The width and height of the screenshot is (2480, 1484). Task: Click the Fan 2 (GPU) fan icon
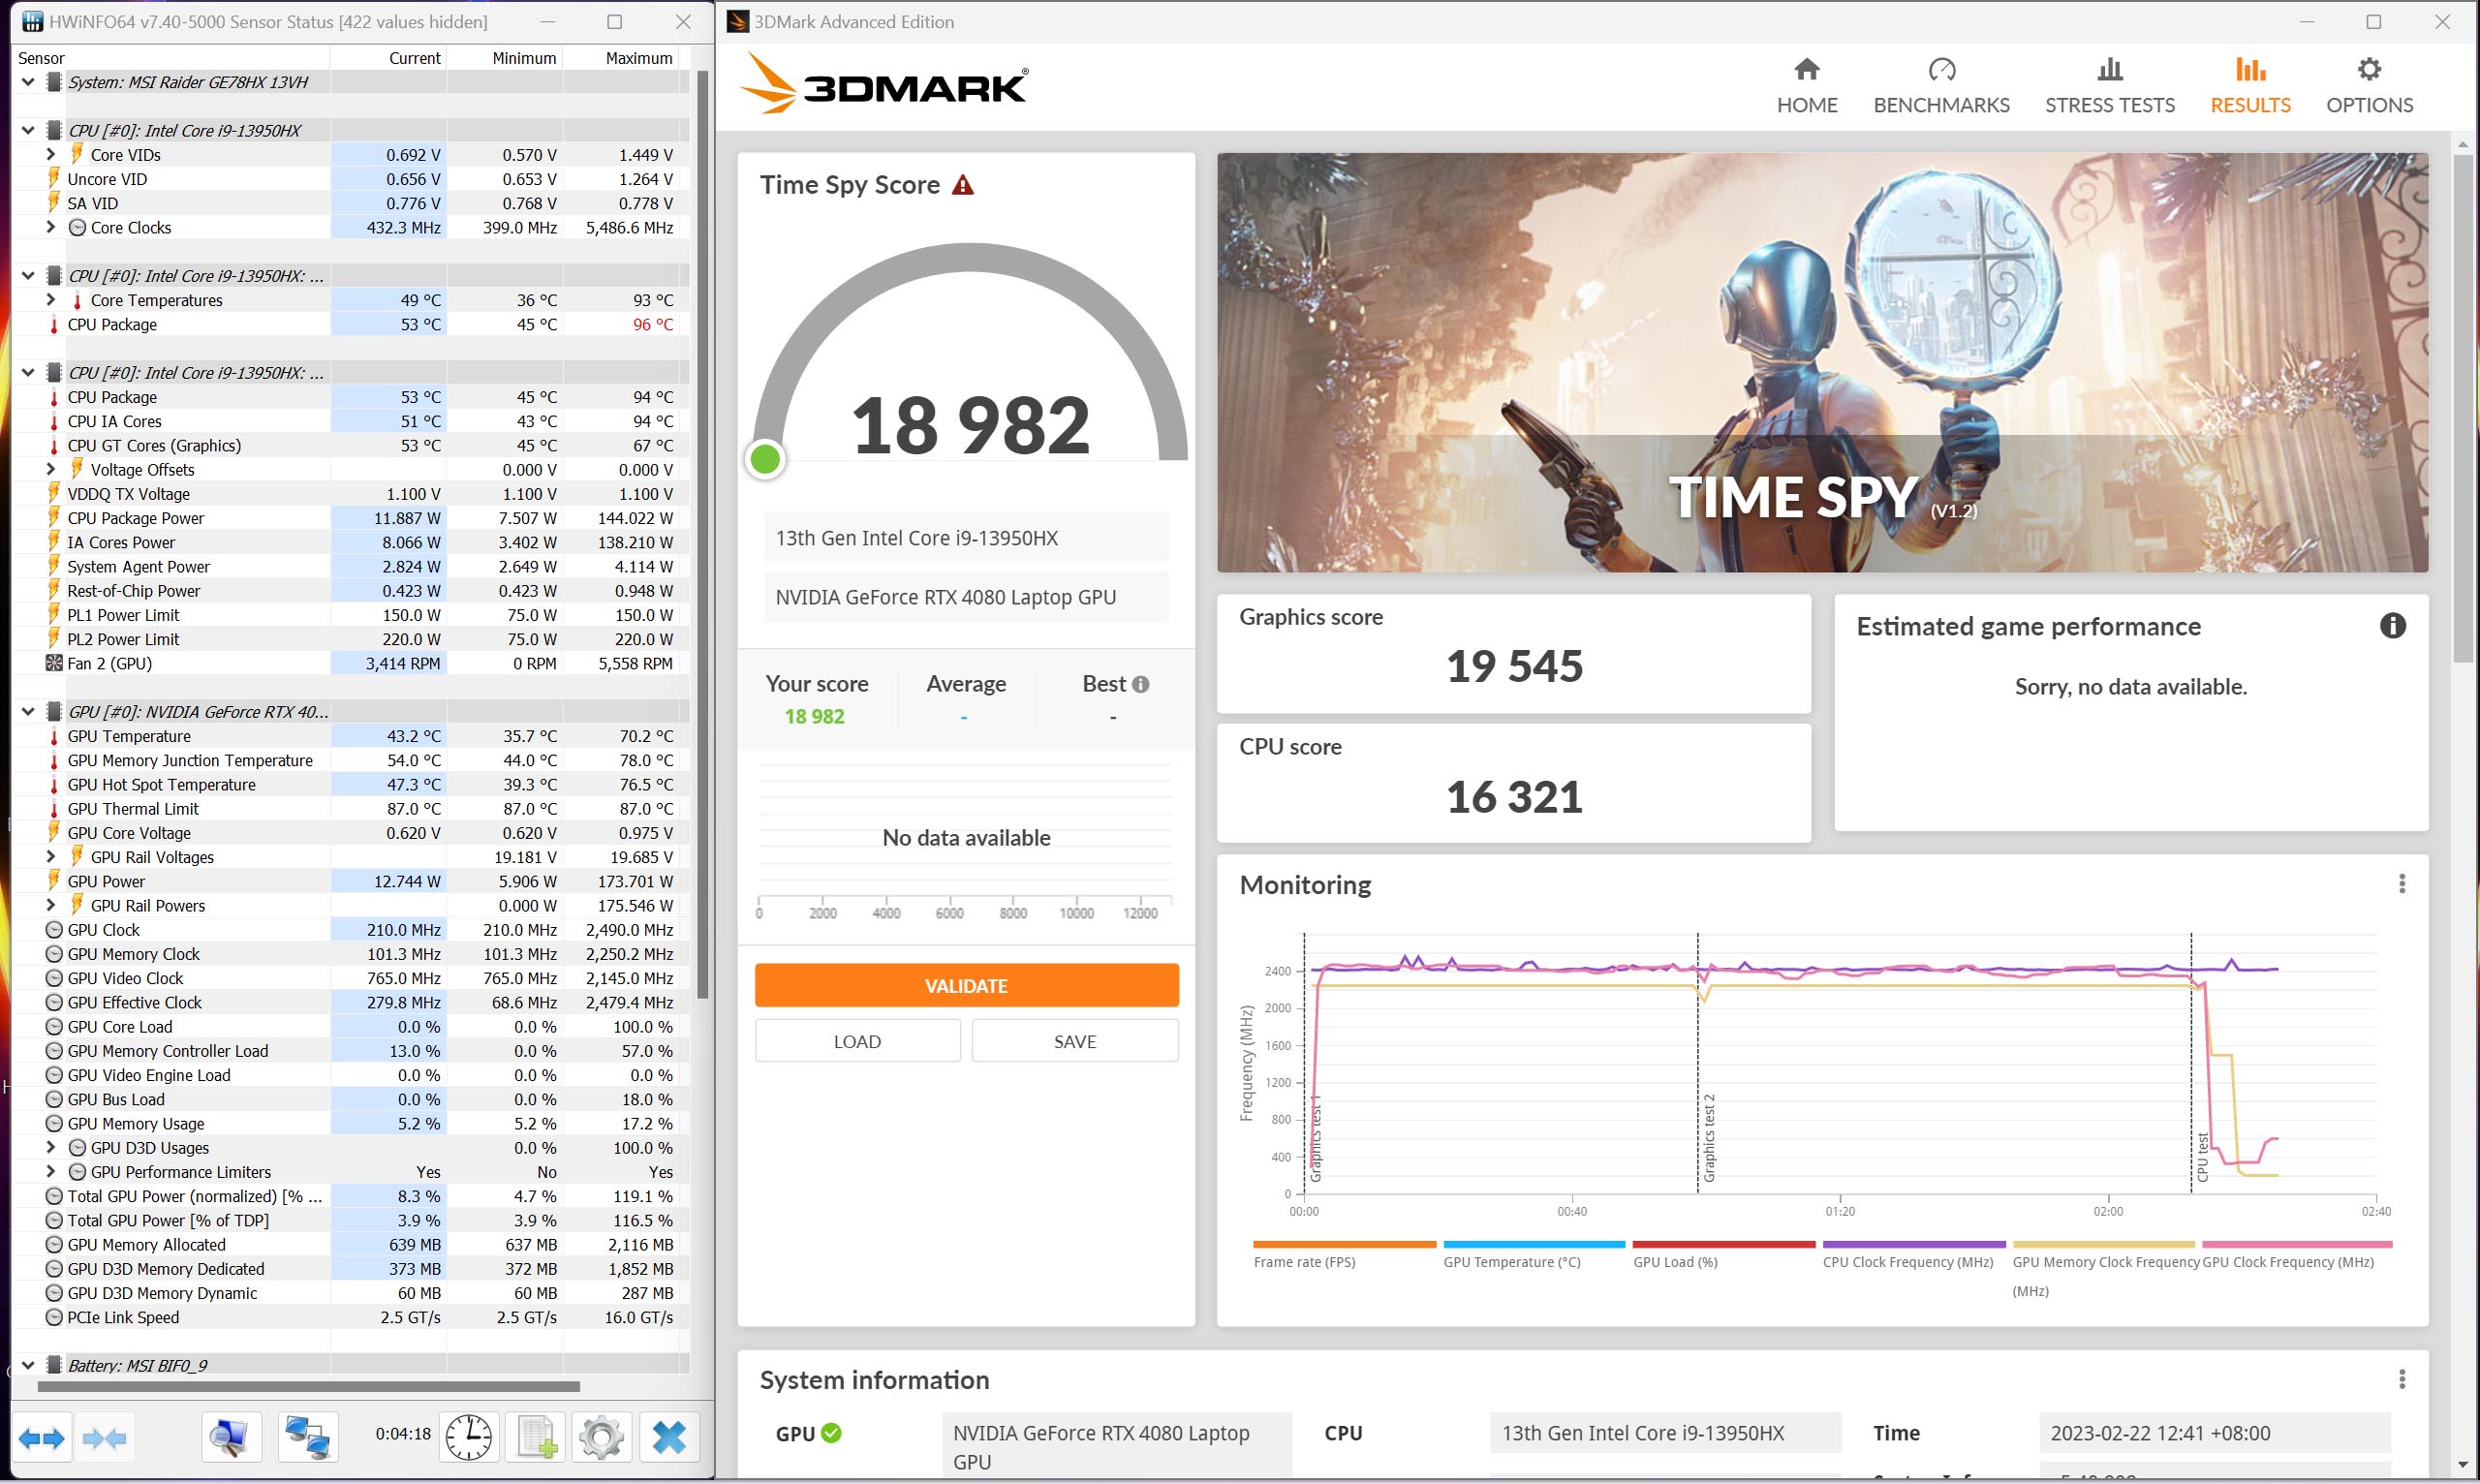pos(54,663)
